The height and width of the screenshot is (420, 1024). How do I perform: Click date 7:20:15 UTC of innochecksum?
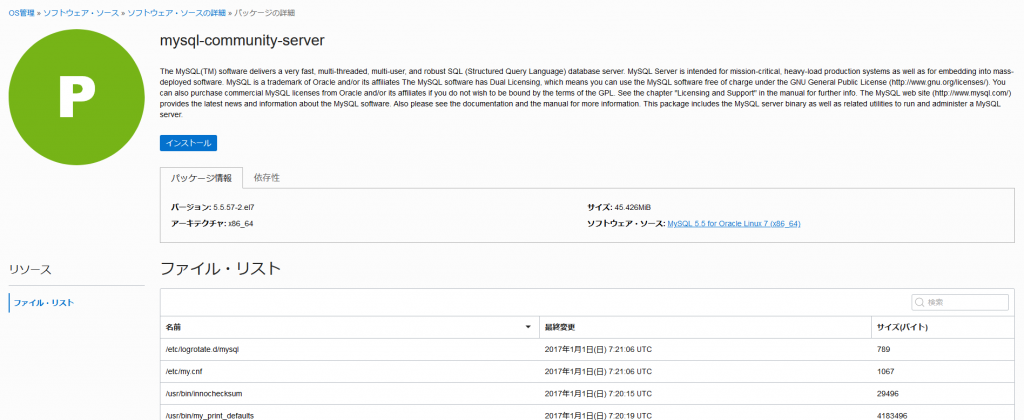[598, 393]
